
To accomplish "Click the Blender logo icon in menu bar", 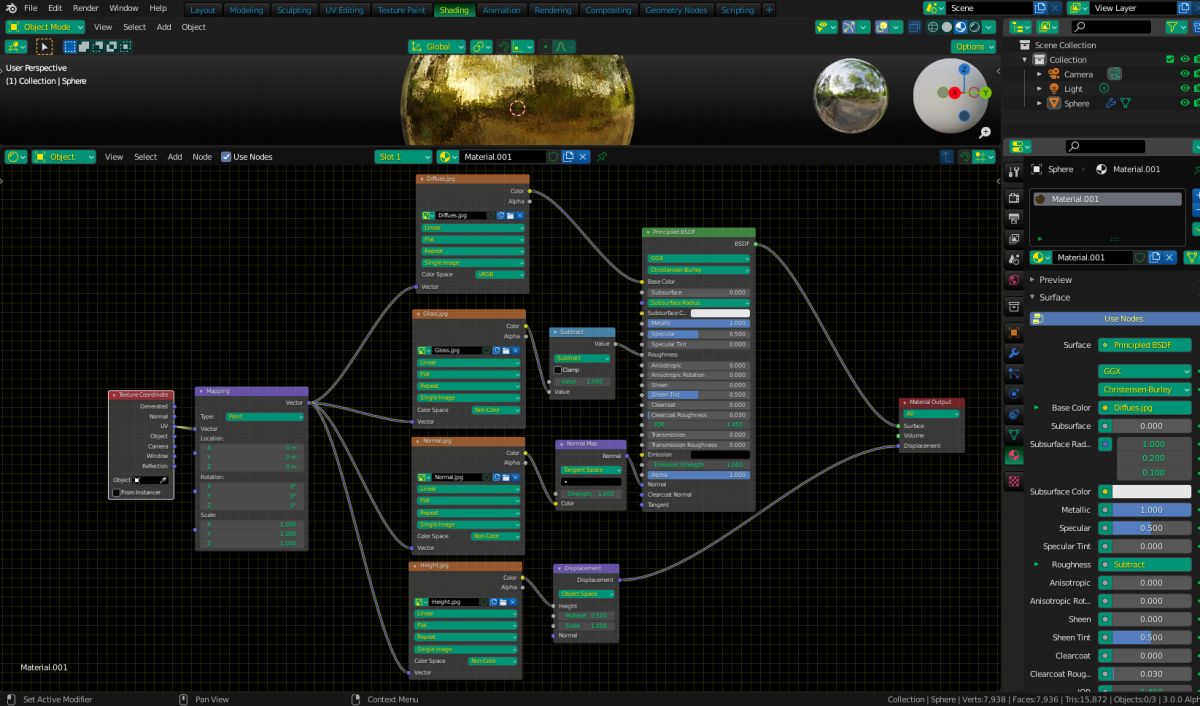I will (10, 8).
